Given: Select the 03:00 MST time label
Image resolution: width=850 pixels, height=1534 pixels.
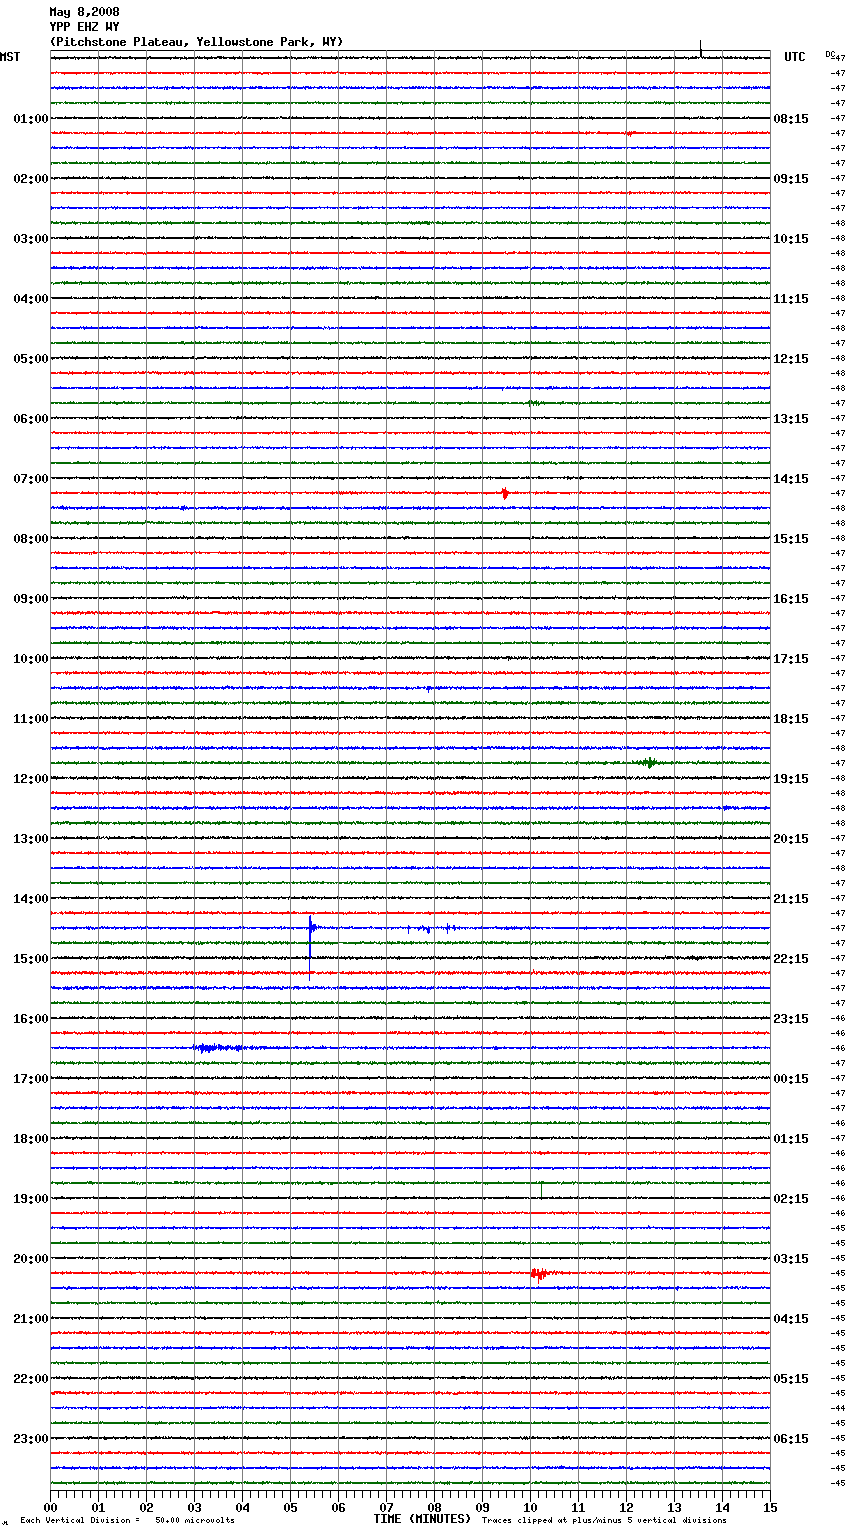Looking at the screenshot, I should click(x=31, y=239).
